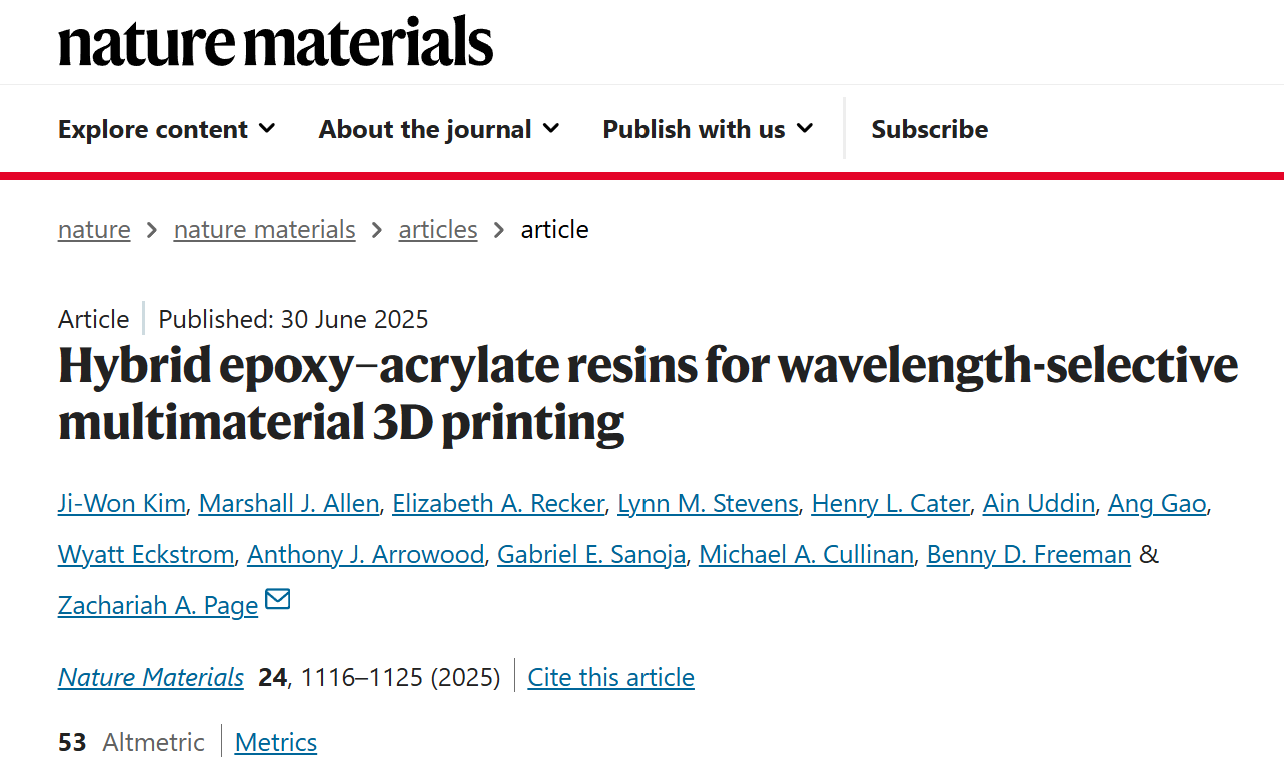Viewport: 1284px width, 758px height.
Task: Click corresponding author Zachariah A. Page
Action: (158, 605)
